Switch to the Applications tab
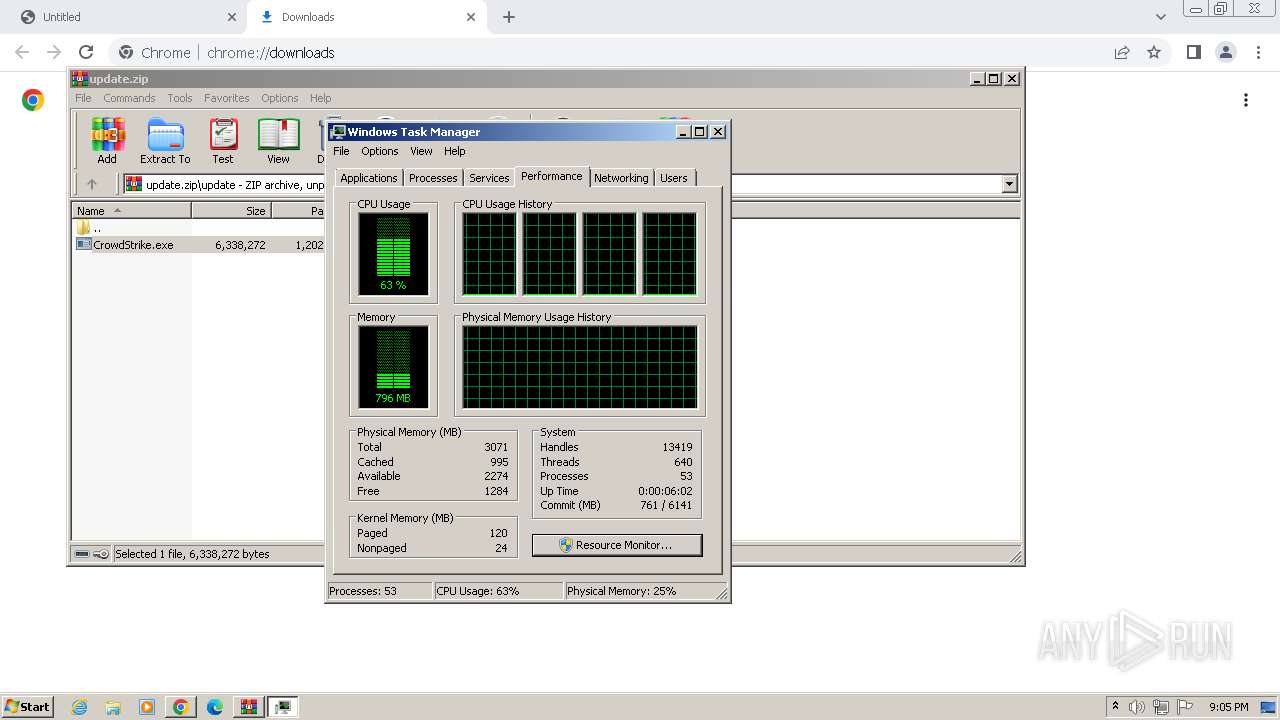 click(x=369, y=178)
